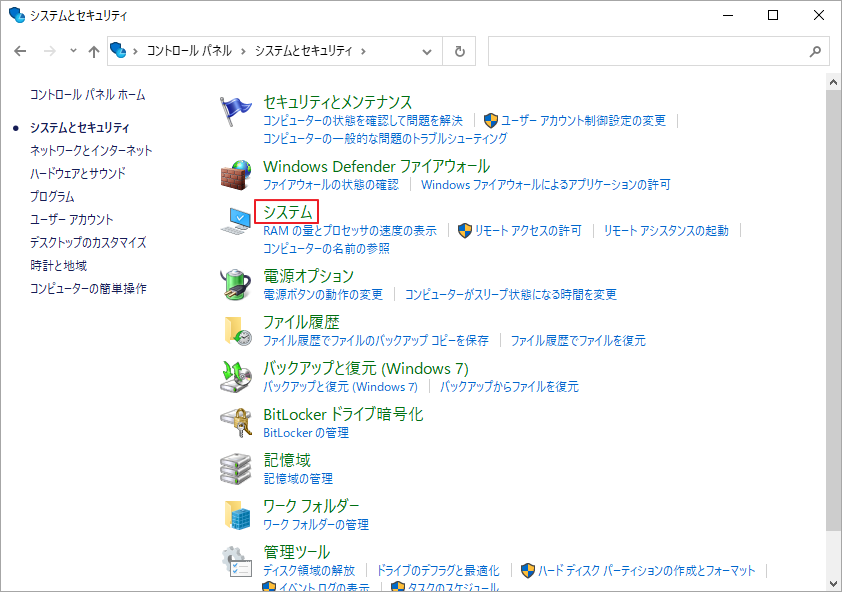
Task: Select コンピューターの簡単操作 in the sidebar
Action: [x=88, y=288]
